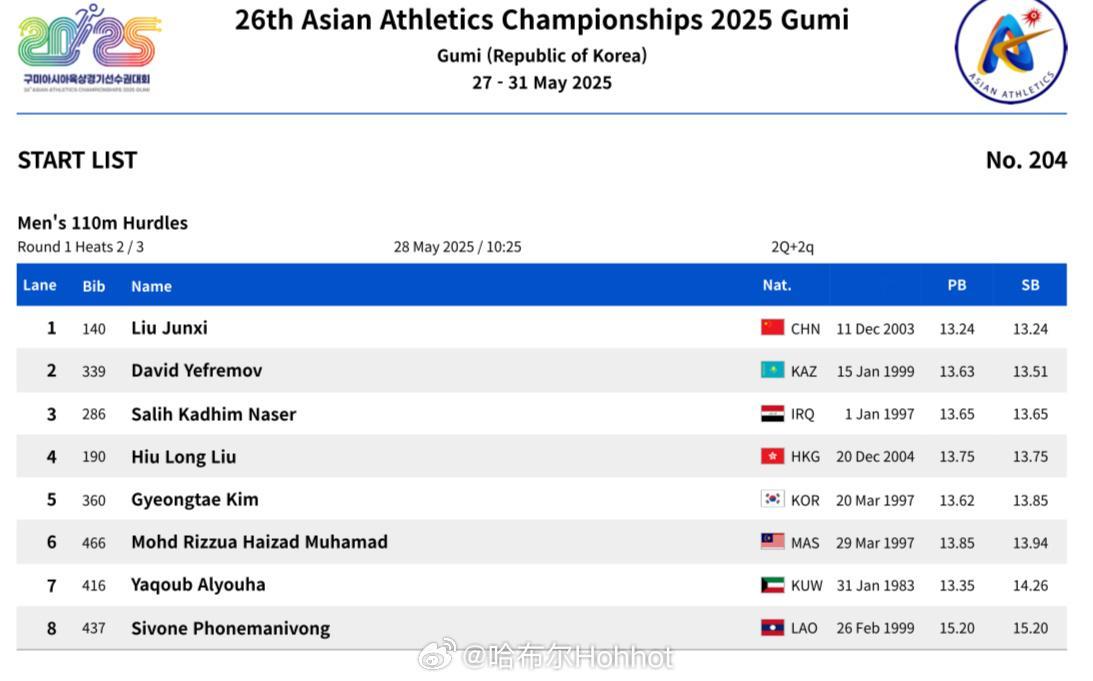
Task: Click the South Korea flag icon
Action: click(x=772, y=499)
